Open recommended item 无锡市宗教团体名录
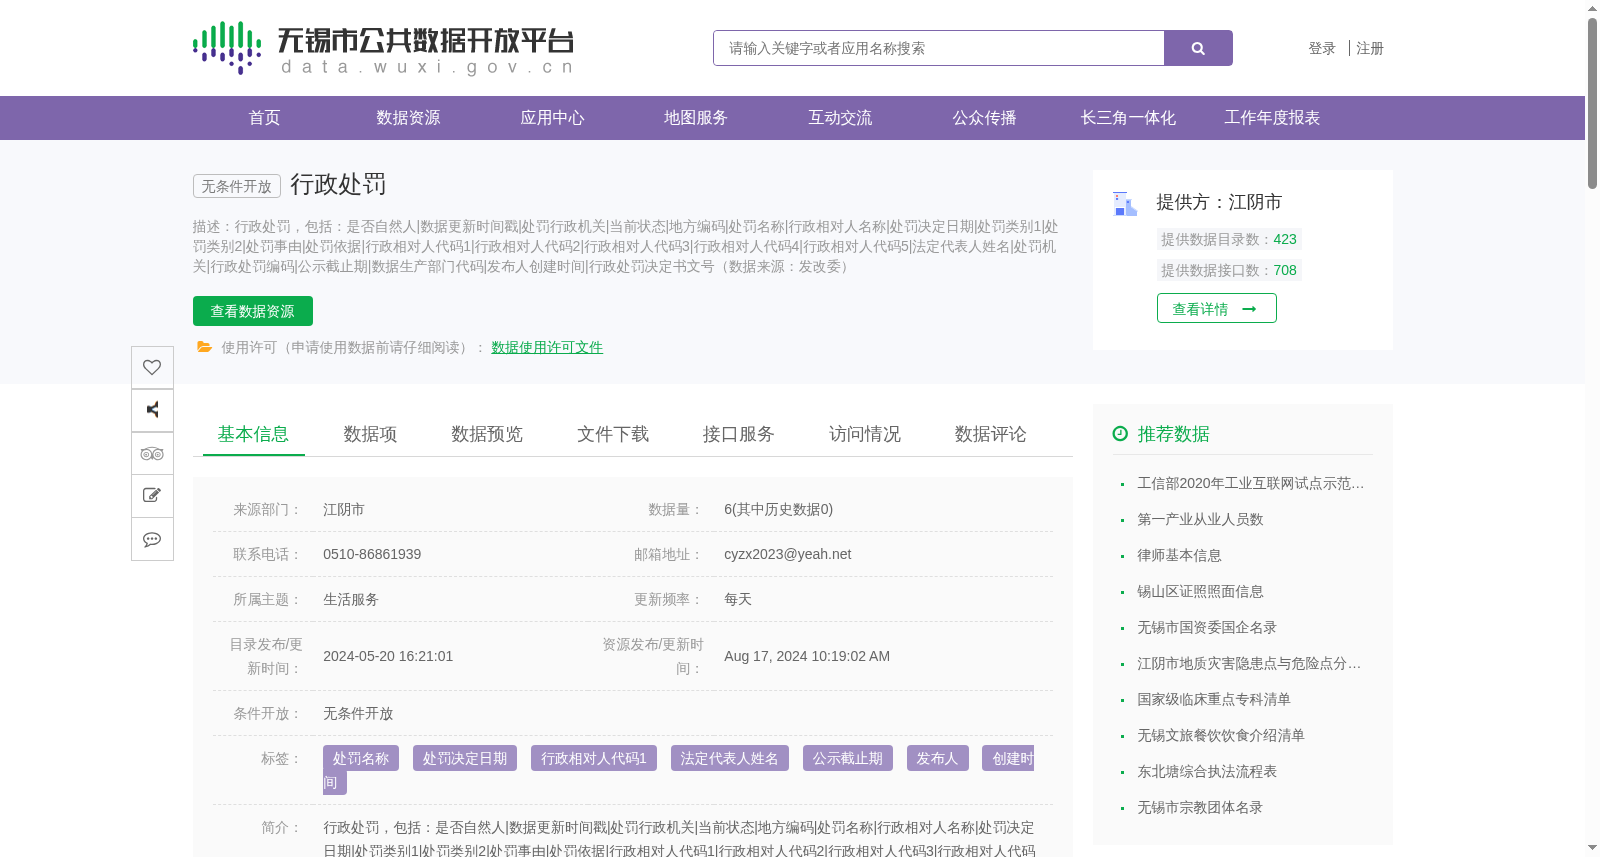This screenshot has height=857, width=1600. (1200, 807)
